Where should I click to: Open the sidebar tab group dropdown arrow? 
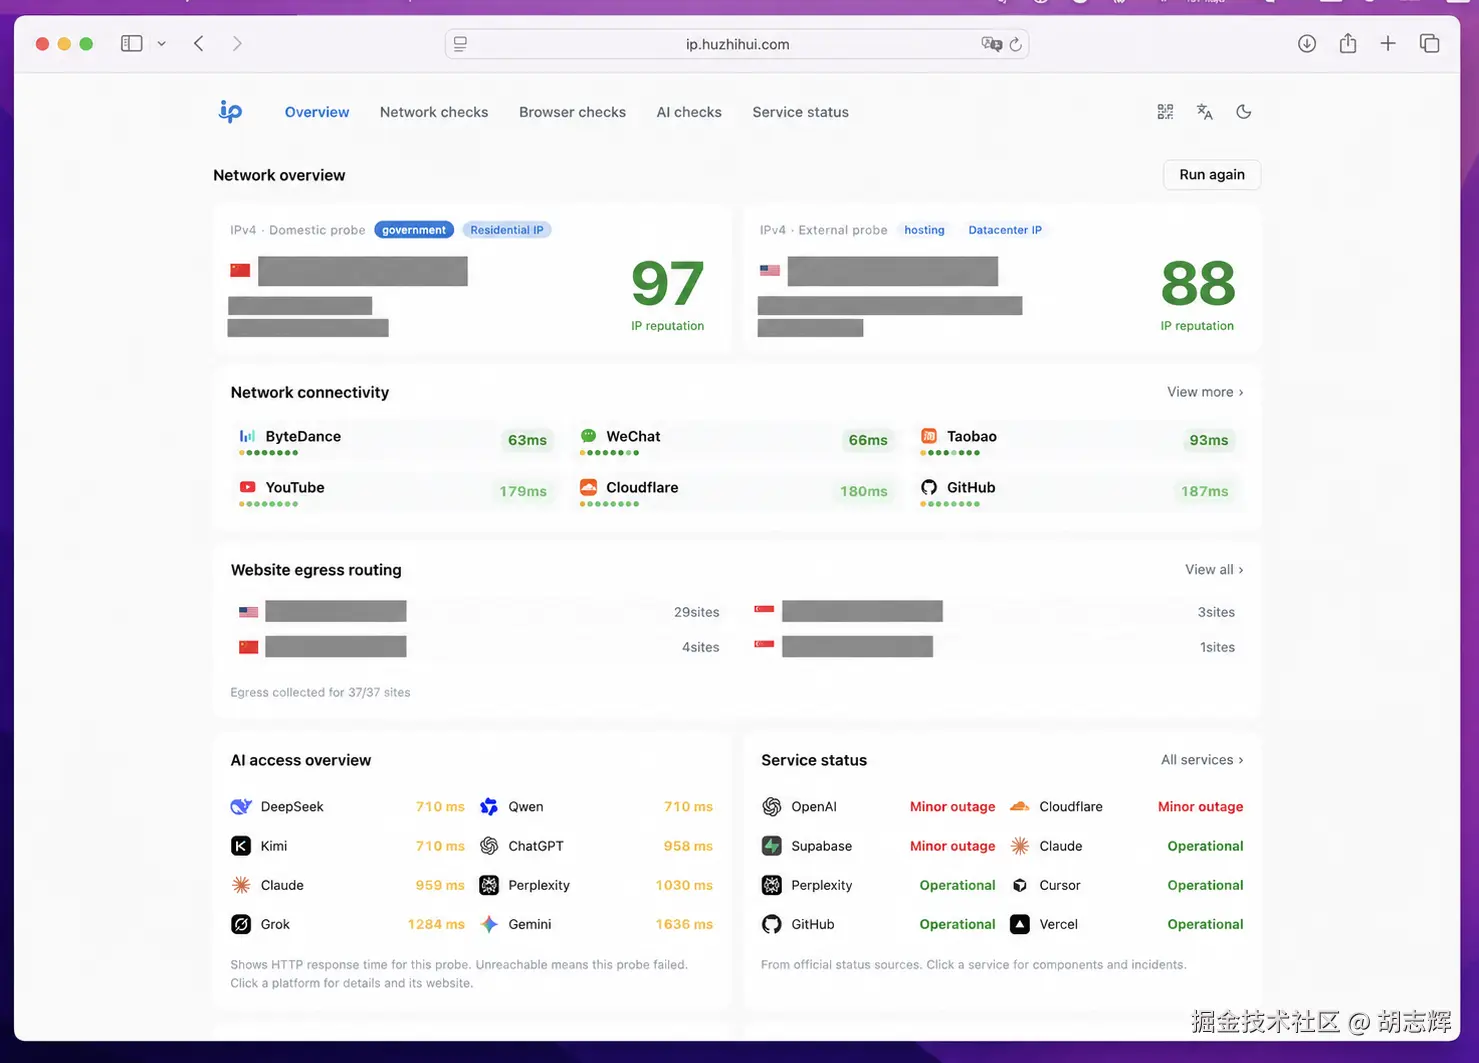[x=161, y=44]
